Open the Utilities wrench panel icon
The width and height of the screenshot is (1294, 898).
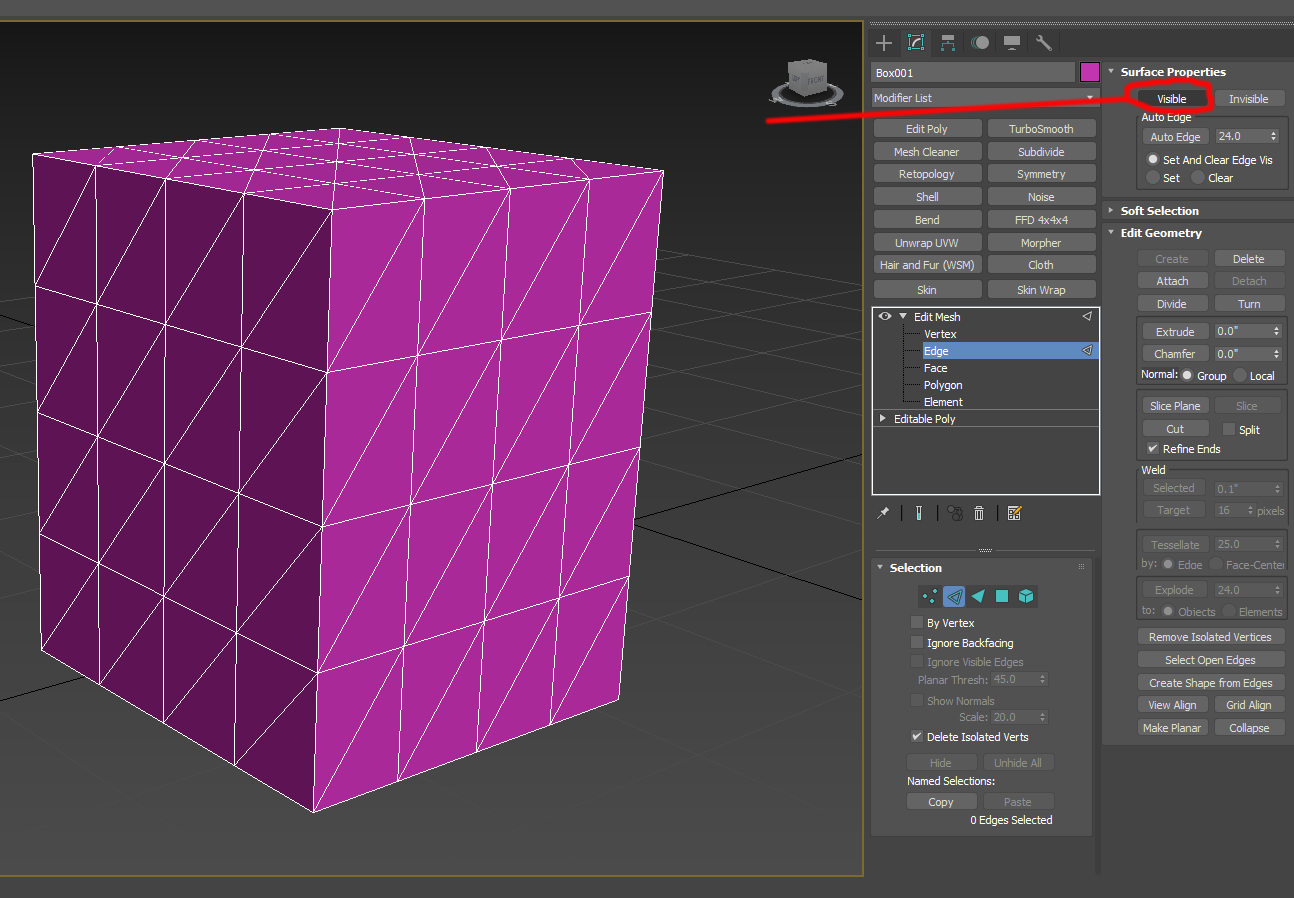pyautogui.click(x=1042, y=42)
